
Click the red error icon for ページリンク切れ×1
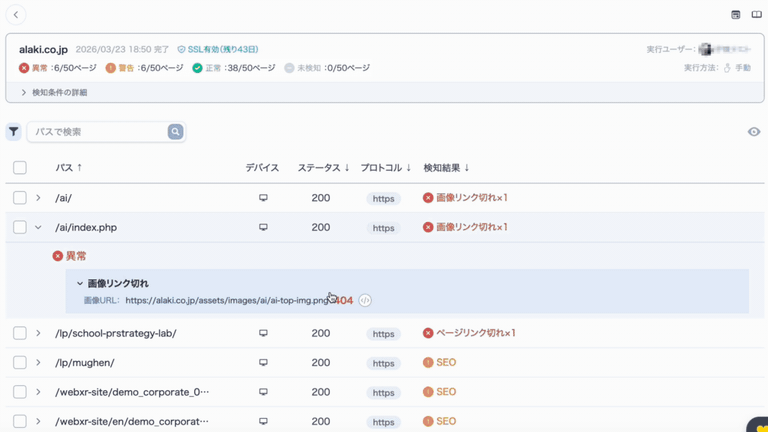(x=428, y=333)
